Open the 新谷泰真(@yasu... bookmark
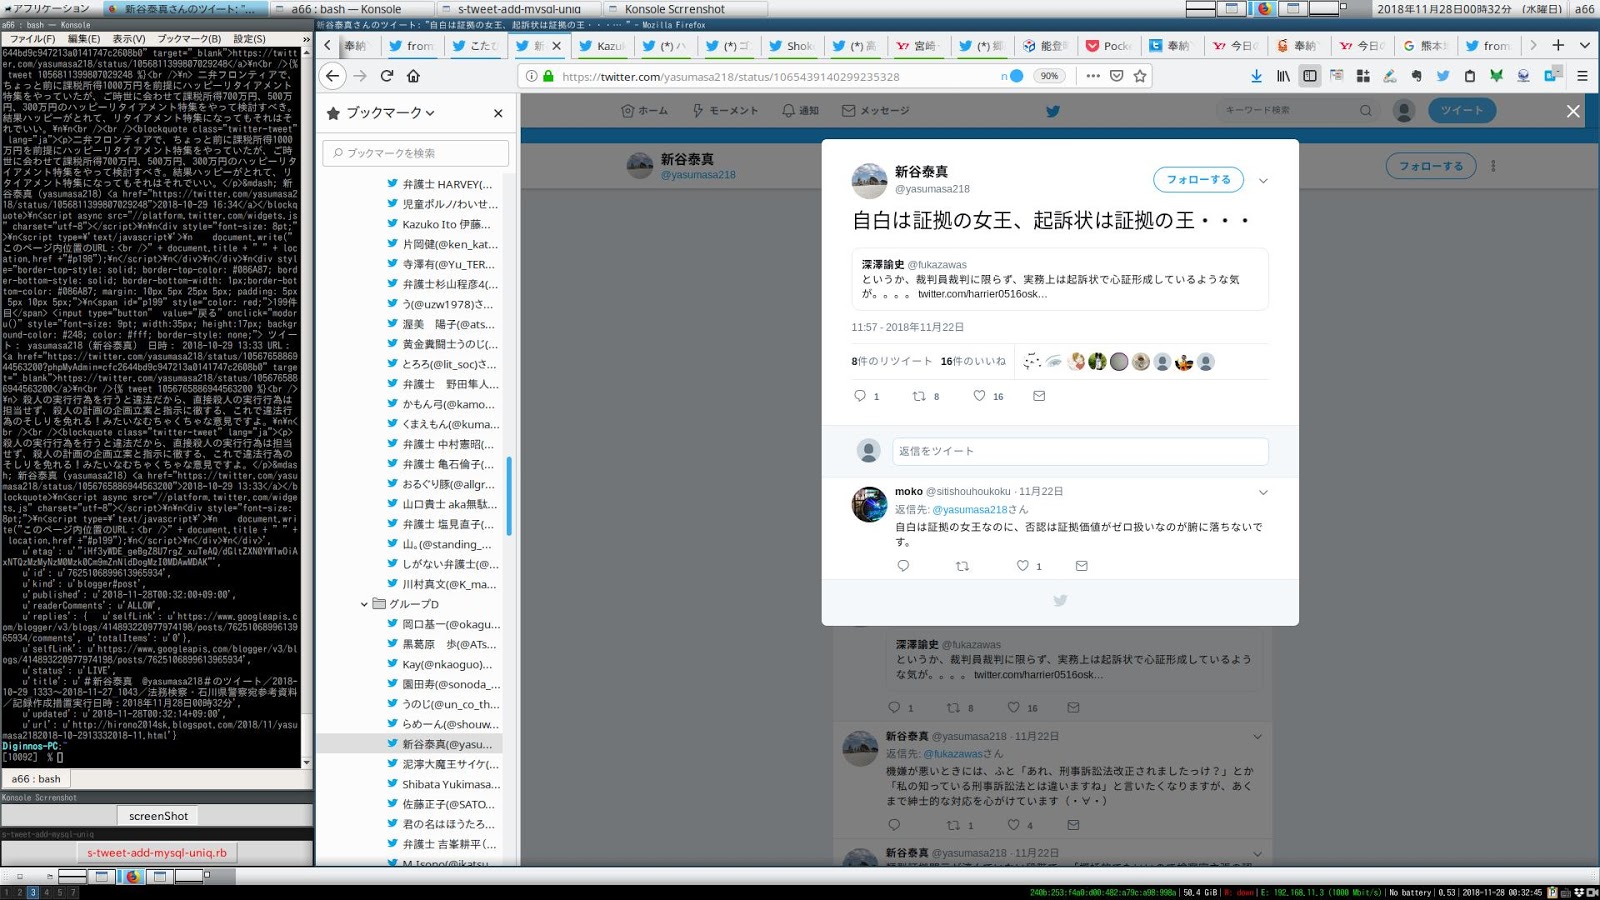1600x900 pixels. coord(447,744)
